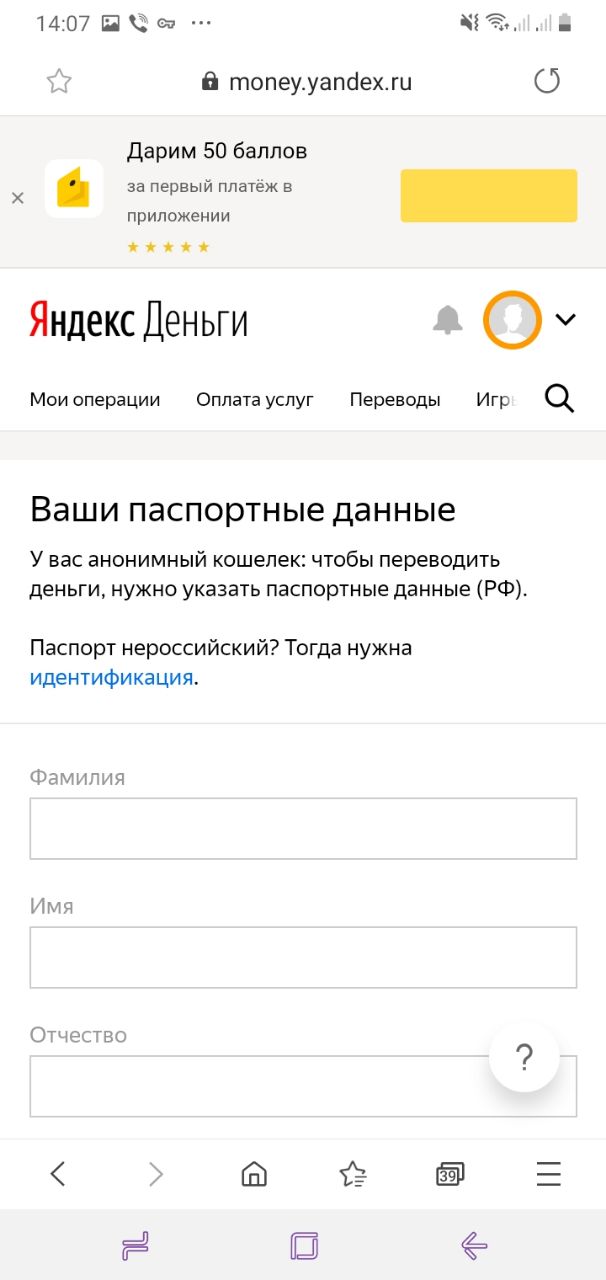Open the question mark help bubble
606x1280 pixels.
point(524,1057)
